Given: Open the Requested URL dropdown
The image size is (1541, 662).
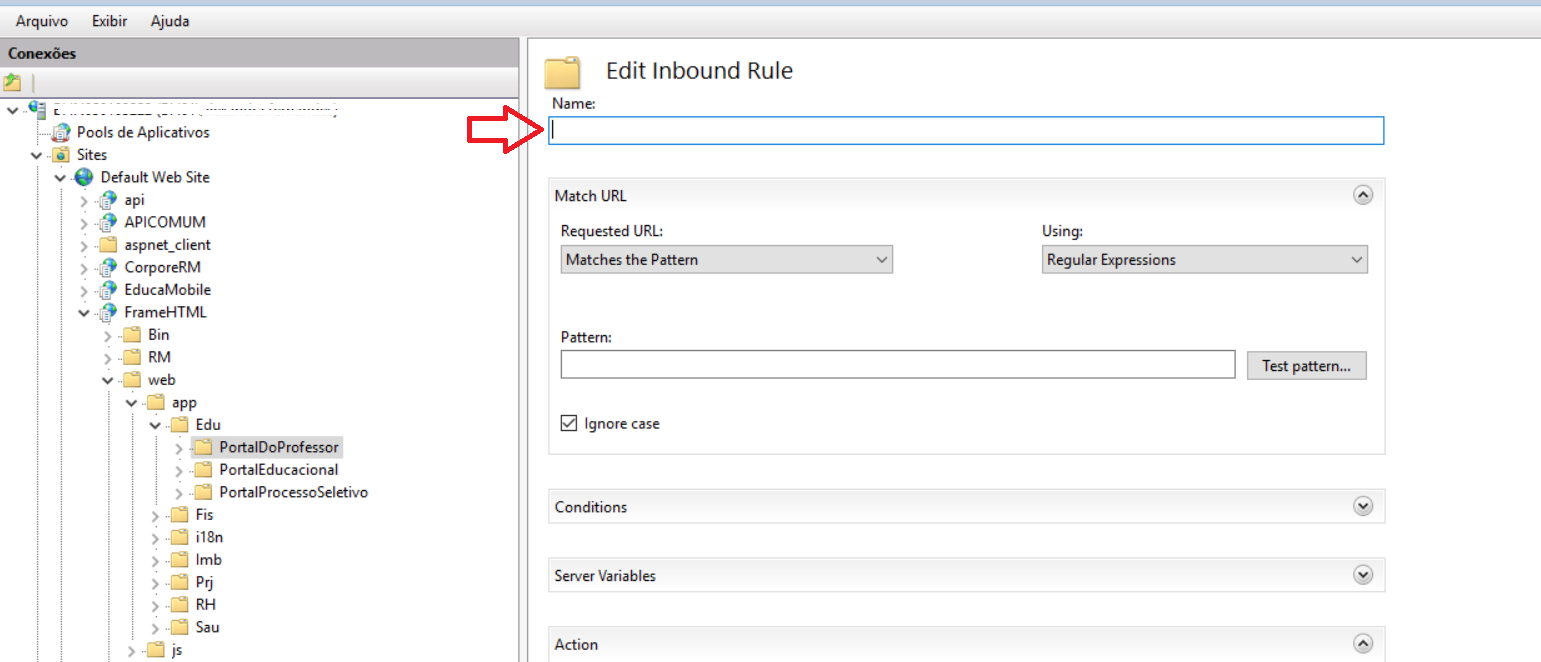Looking at the screenshot, I should click(726, 260).
